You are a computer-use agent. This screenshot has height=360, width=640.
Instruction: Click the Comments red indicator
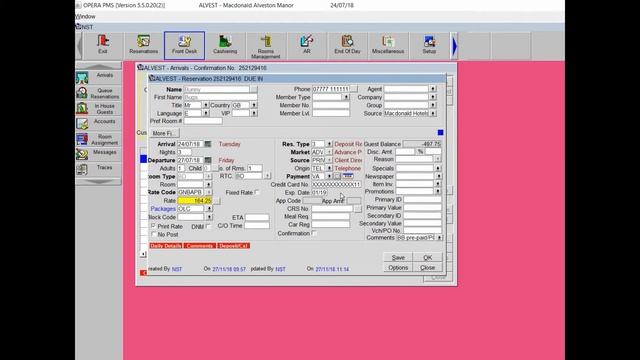coord(200,246)
